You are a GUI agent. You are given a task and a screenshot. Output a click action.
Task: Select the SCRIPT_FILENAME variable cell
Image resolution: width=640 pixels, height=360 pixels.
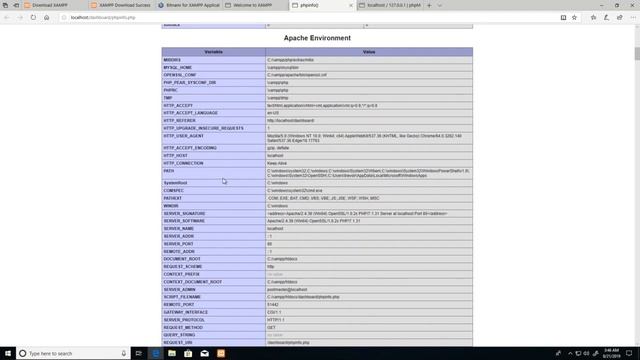213,297
